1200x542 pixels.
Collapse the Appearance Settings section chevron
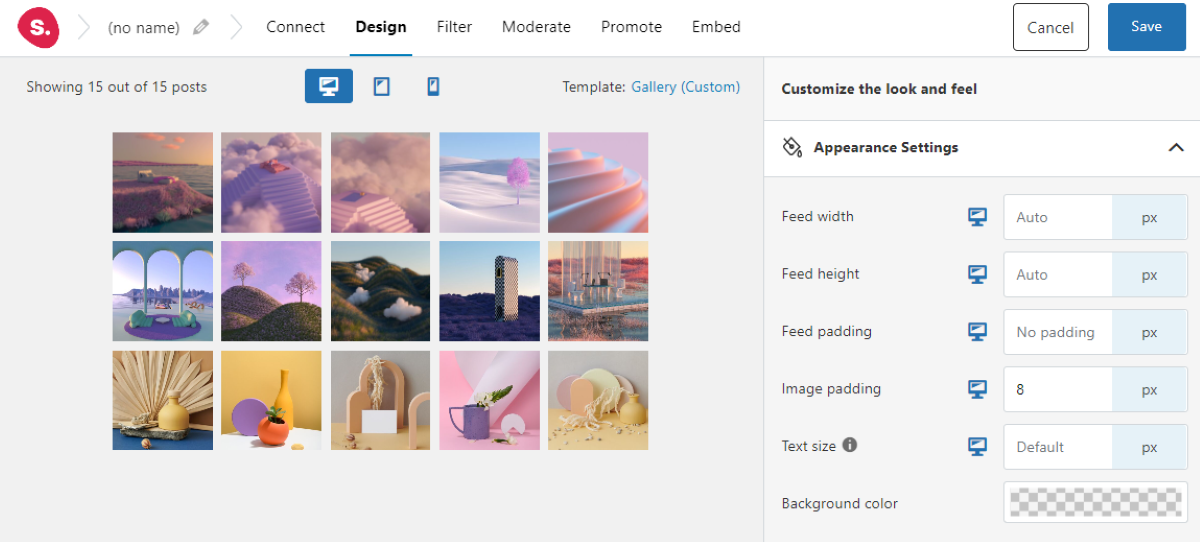click(1176, 147)
